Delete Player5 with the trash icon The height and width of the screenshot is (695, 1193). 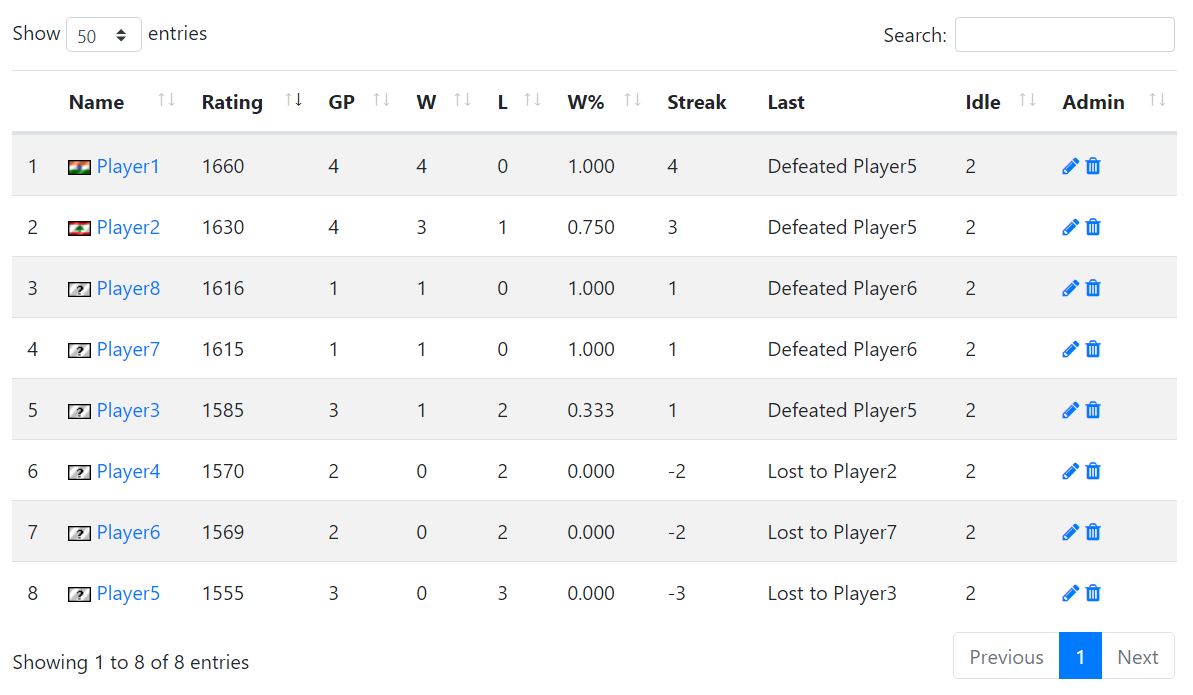[1092, 593]
